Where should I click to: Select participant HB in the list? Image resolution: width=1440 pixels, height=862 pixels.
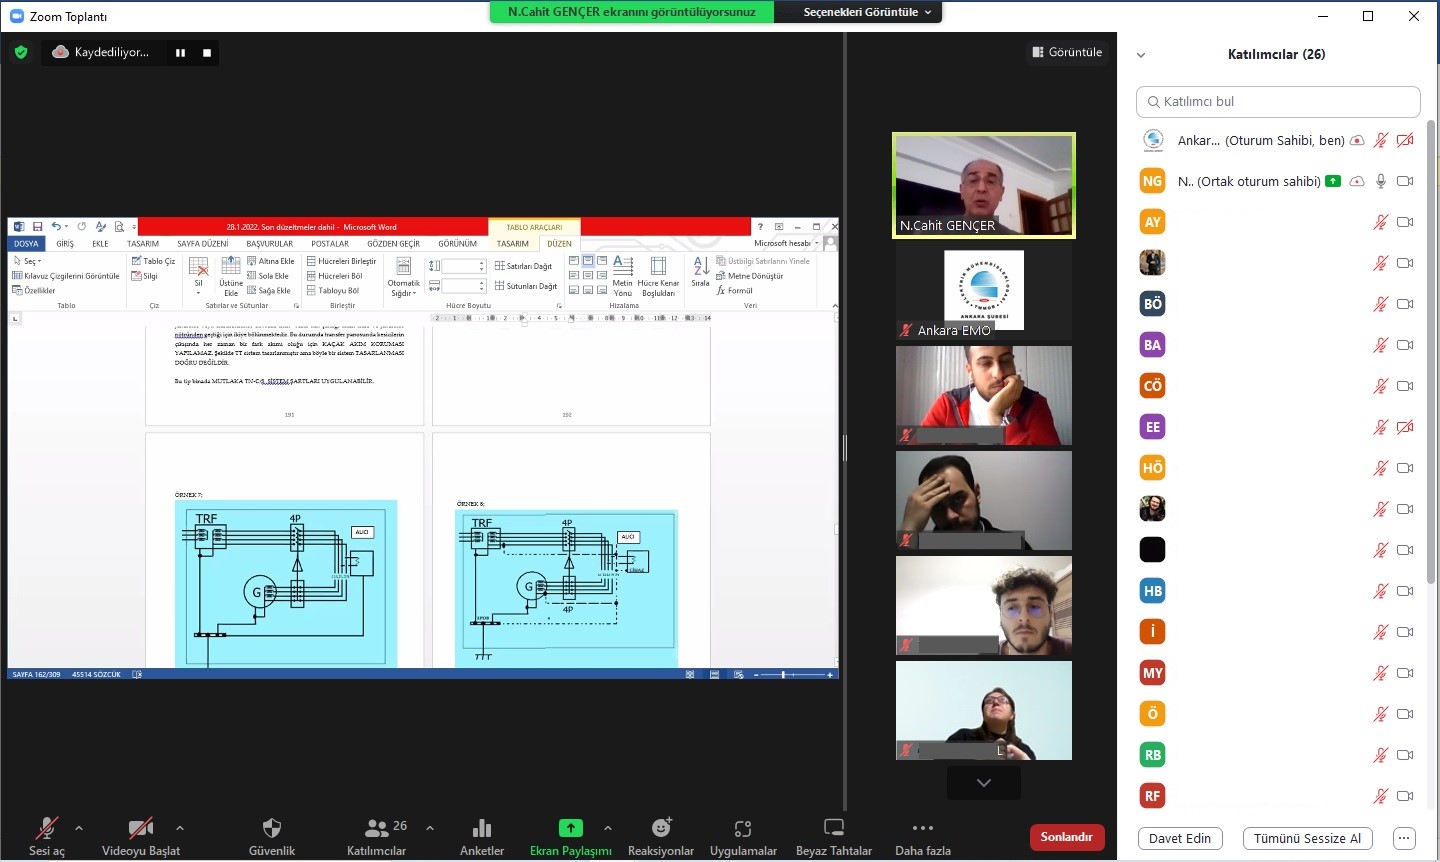pos(1278,591)
